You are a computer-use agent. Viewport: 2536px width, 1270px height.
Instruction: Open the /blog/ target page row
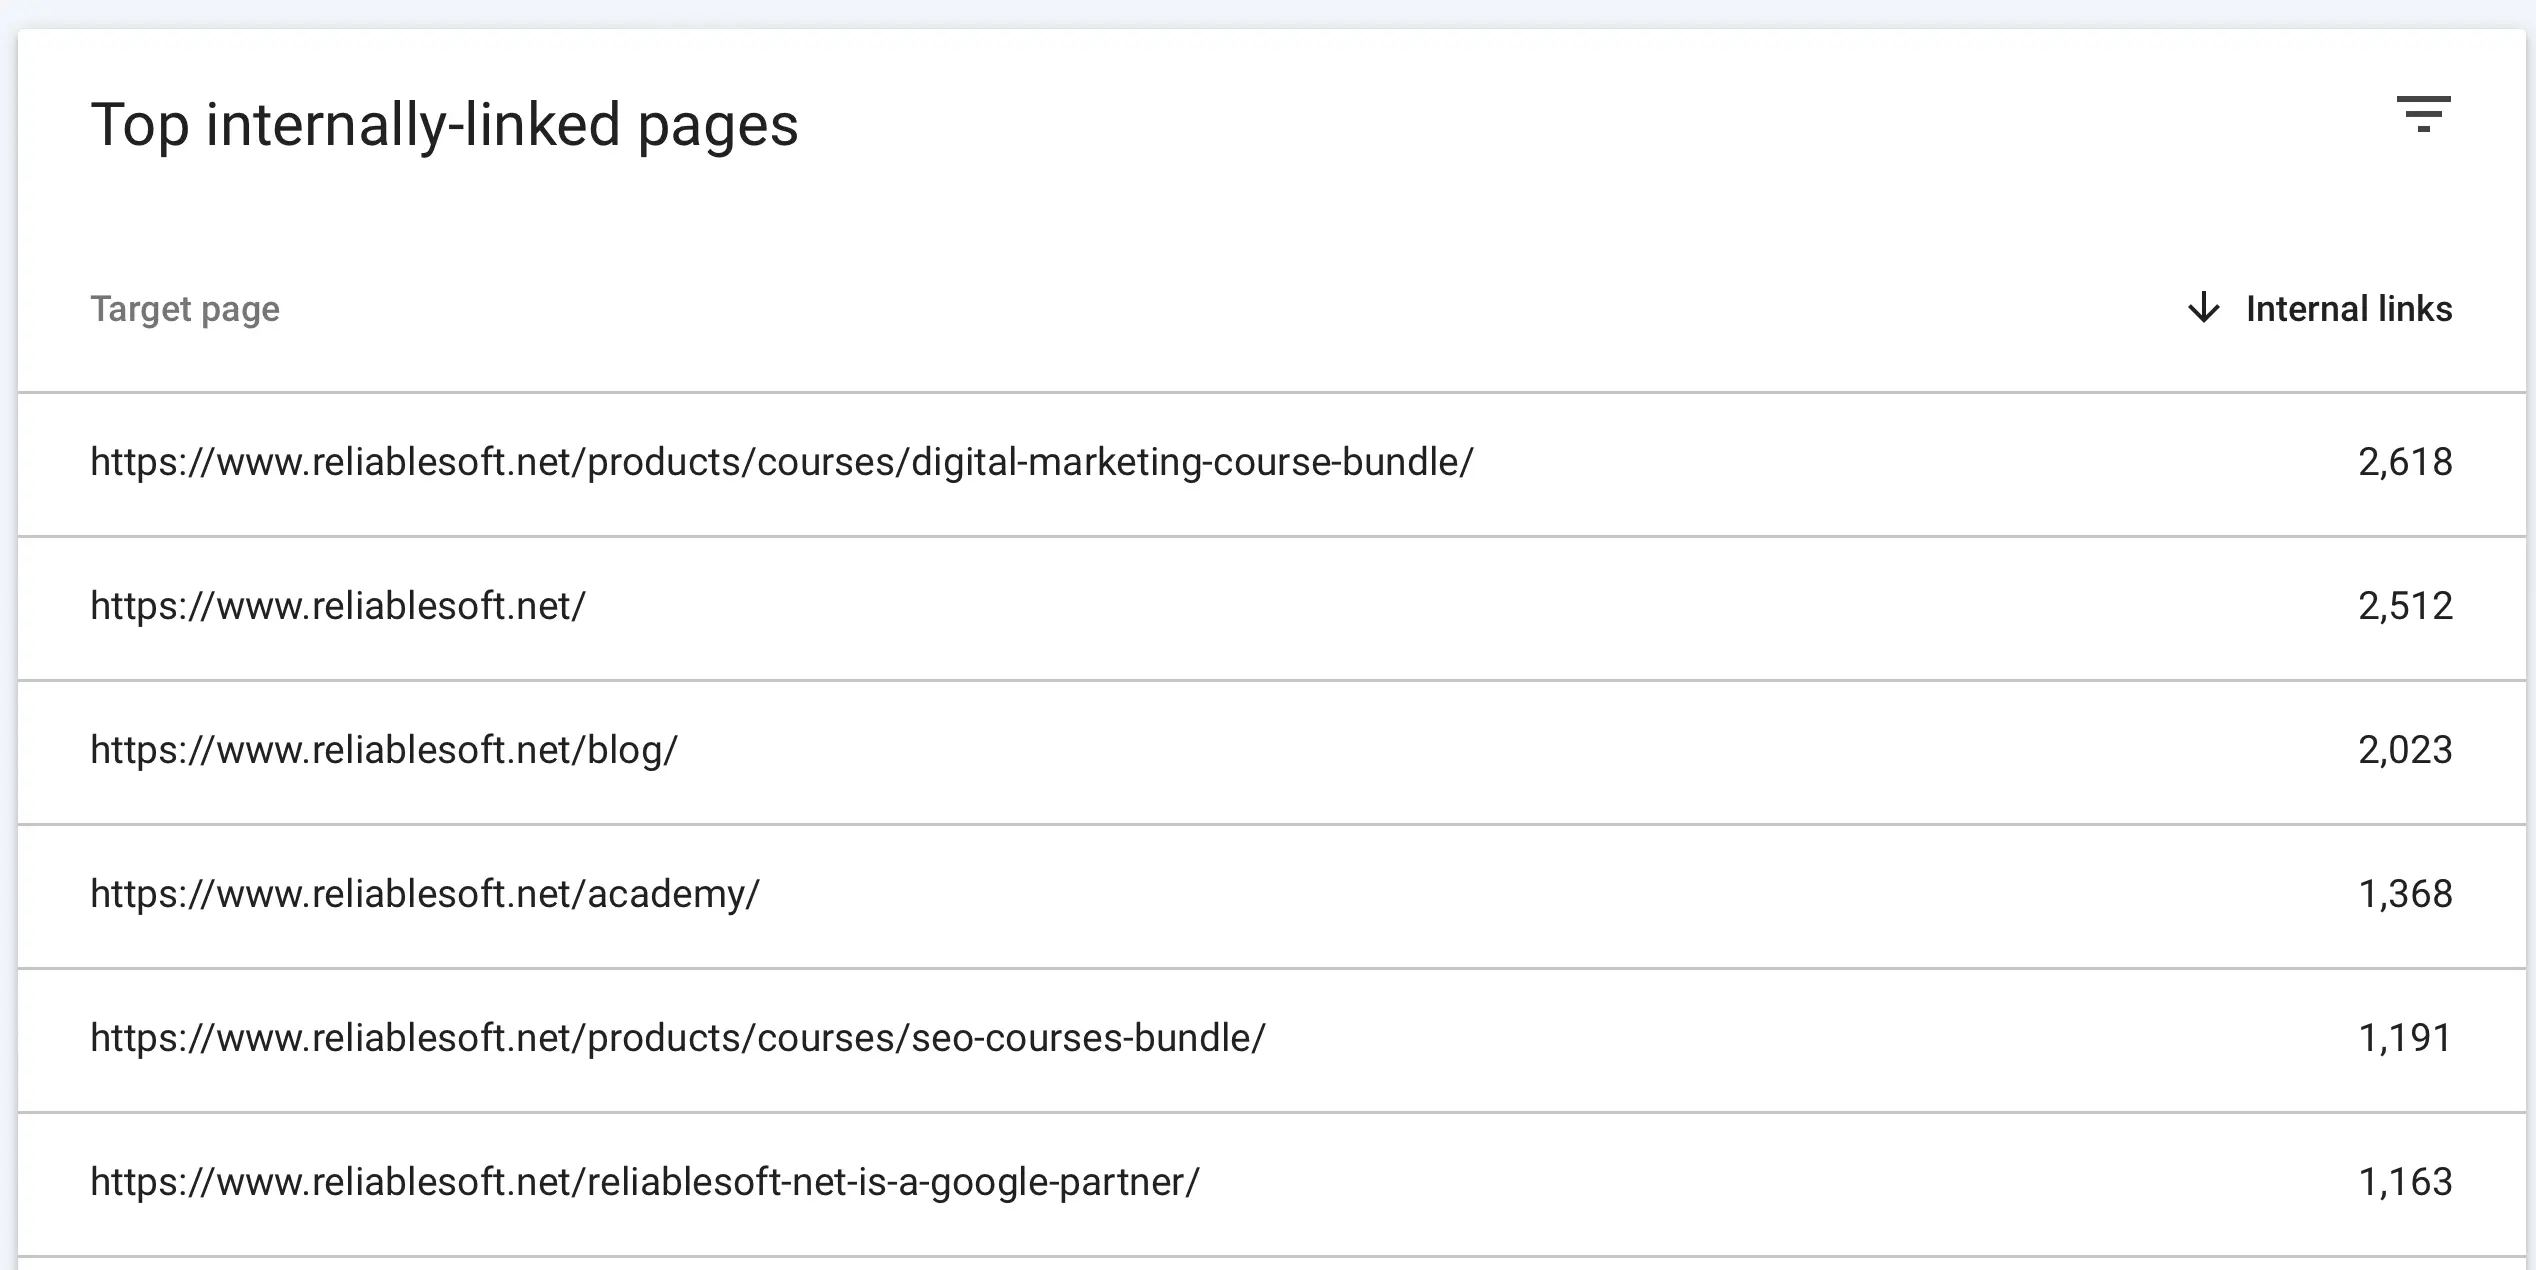tap(384, 750)
